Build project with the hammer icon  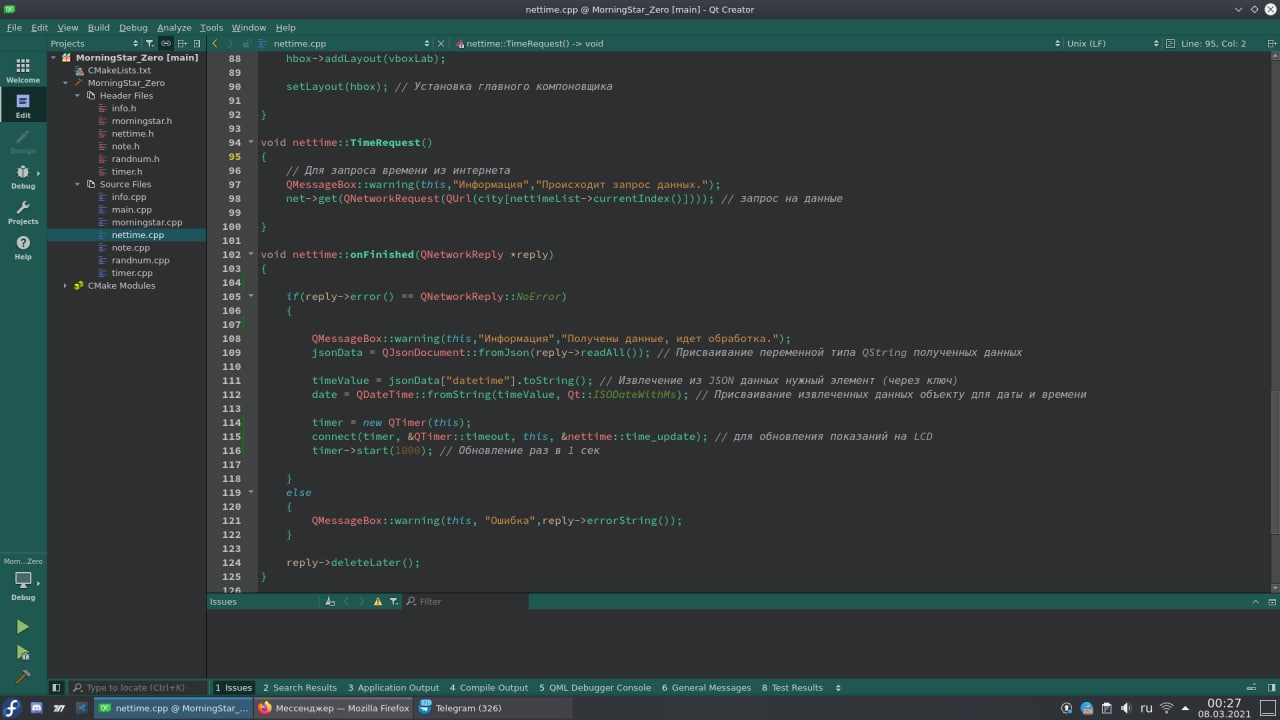click(x=23, y=677)
